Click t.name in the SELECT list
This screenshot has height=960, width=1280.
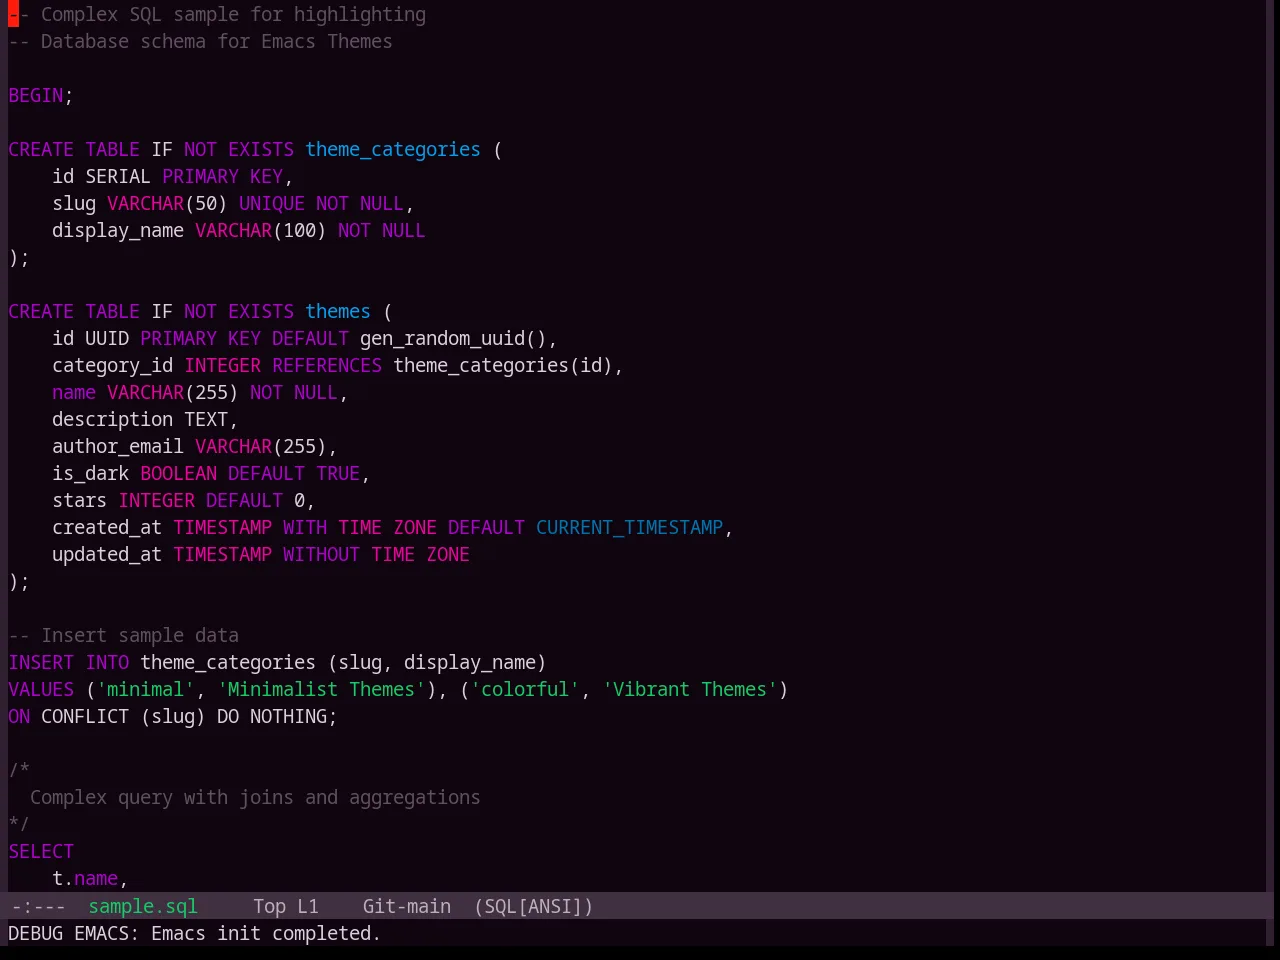pyautogui.click(x=85, y=878)
